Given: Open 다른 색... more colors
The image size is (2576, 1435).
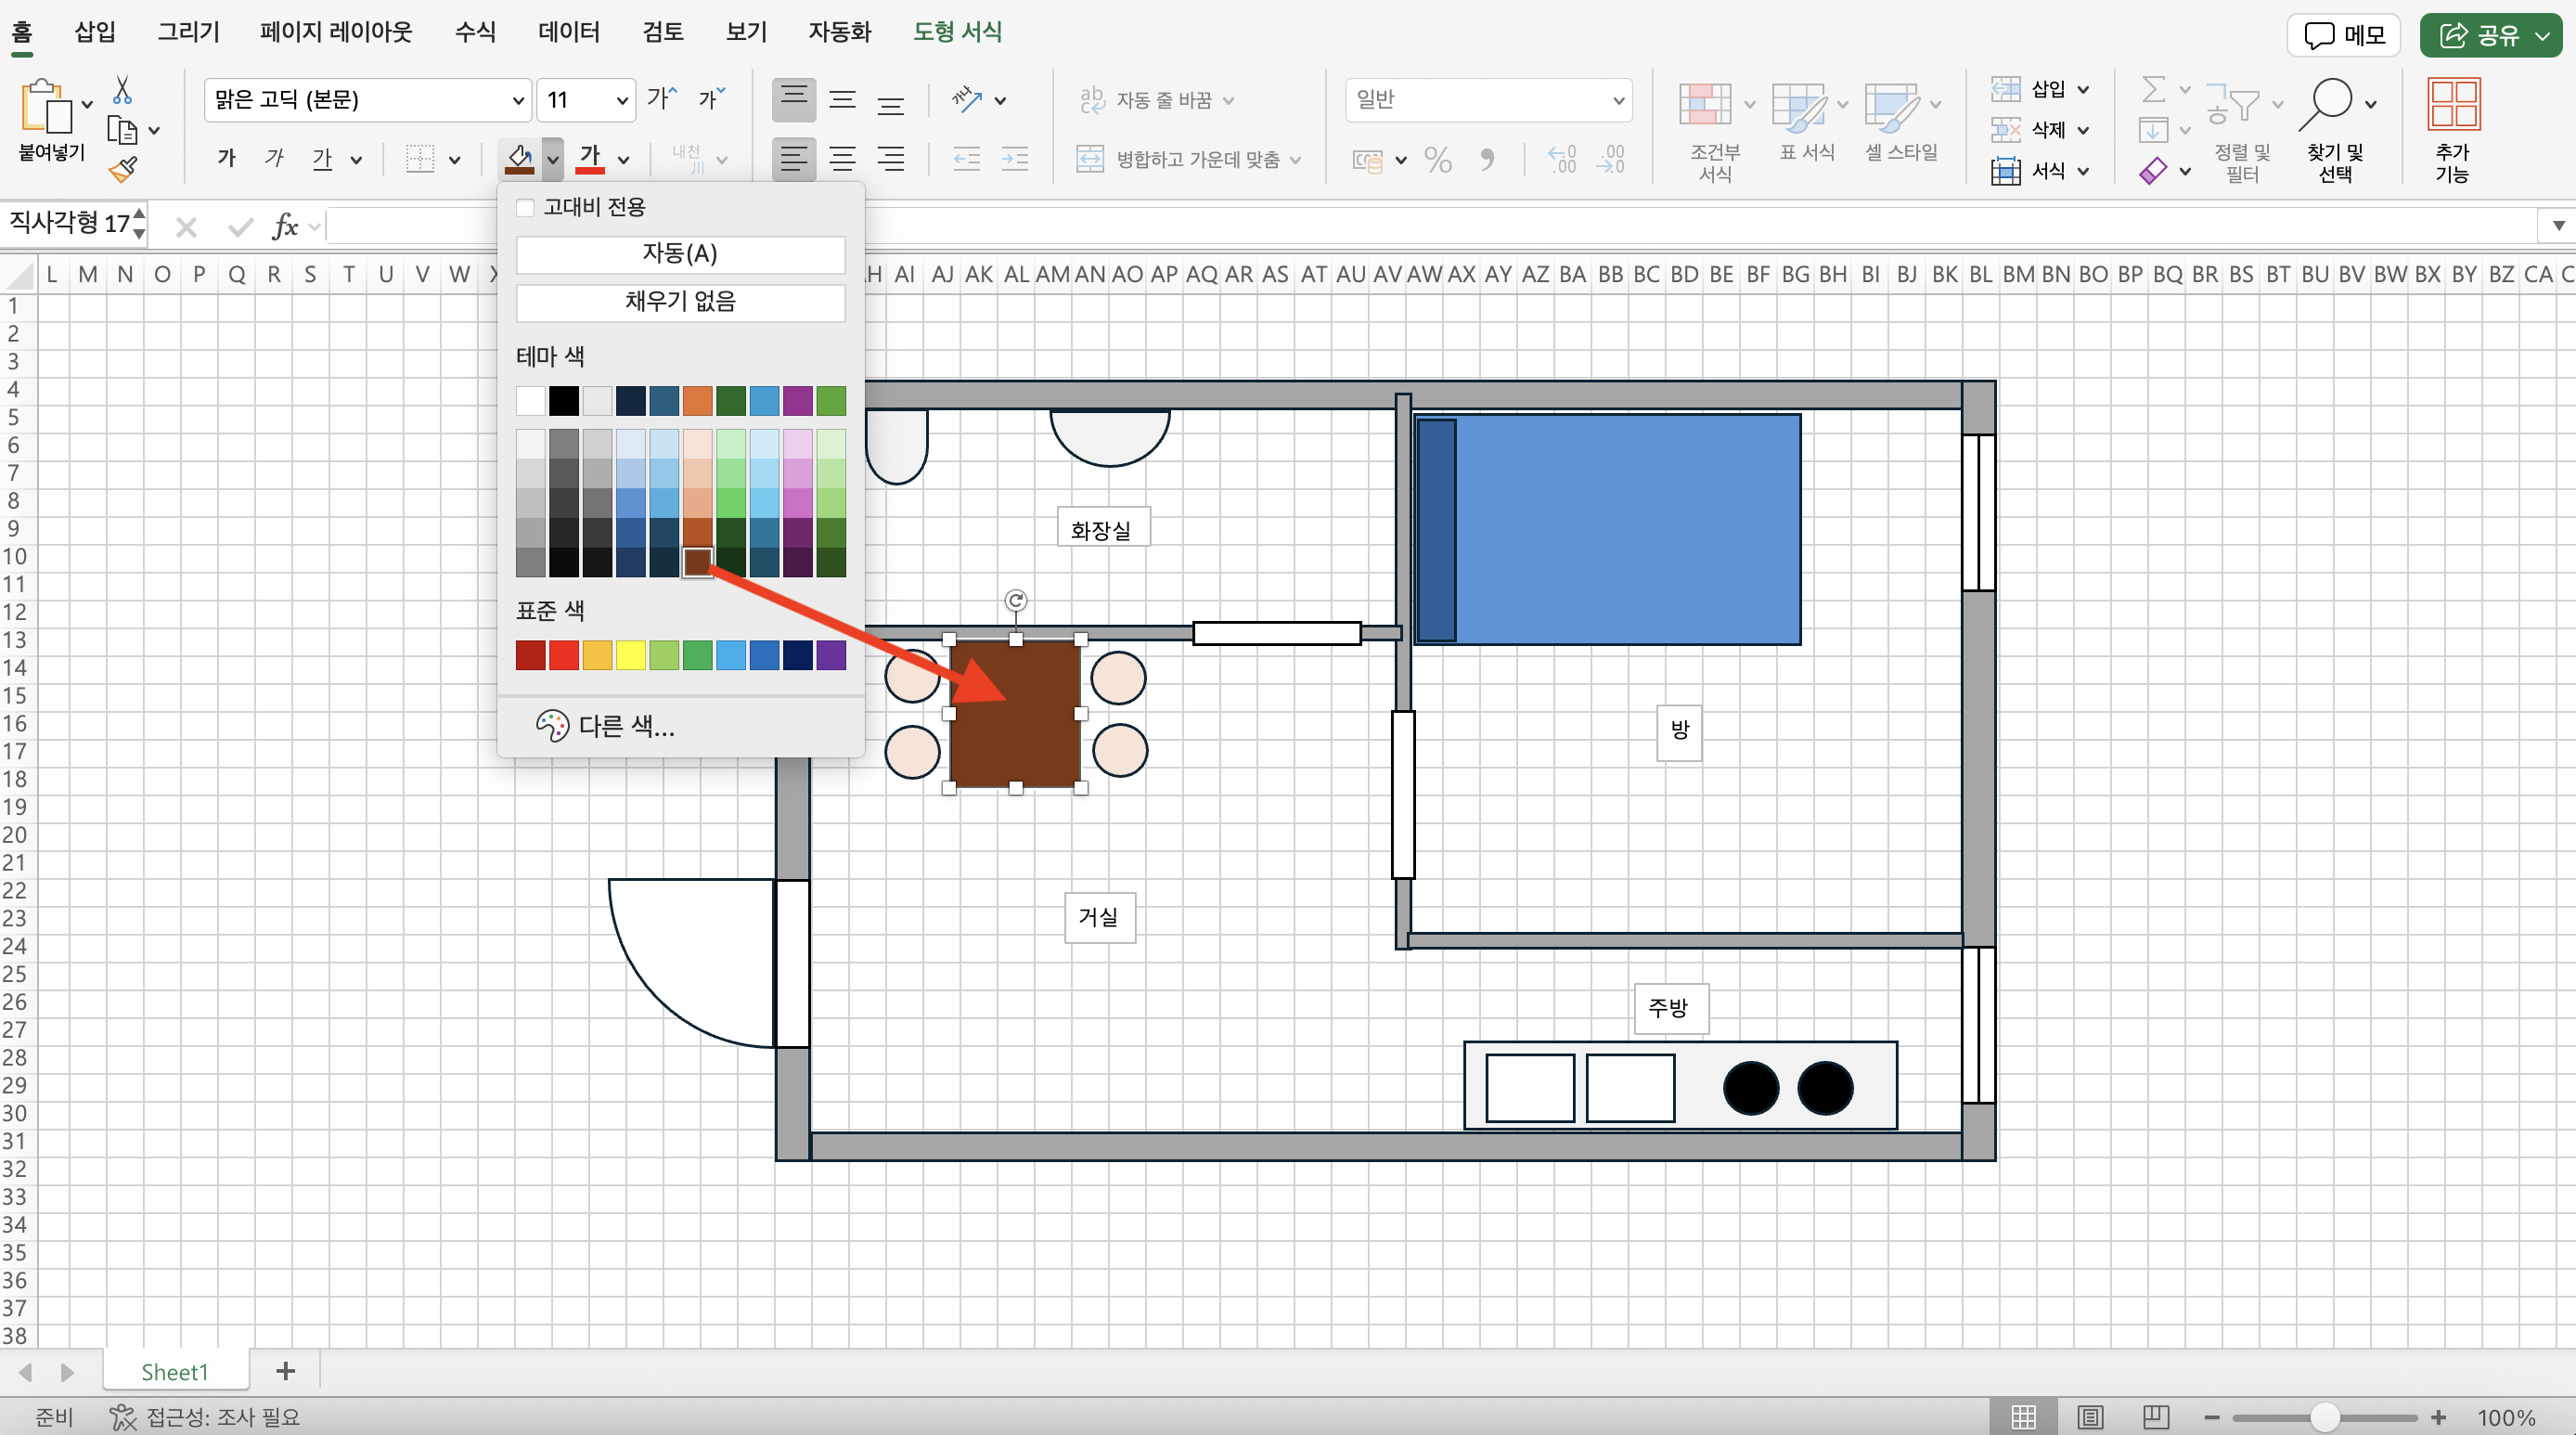Looking at the screenshot, I should (x=605, y=726).
